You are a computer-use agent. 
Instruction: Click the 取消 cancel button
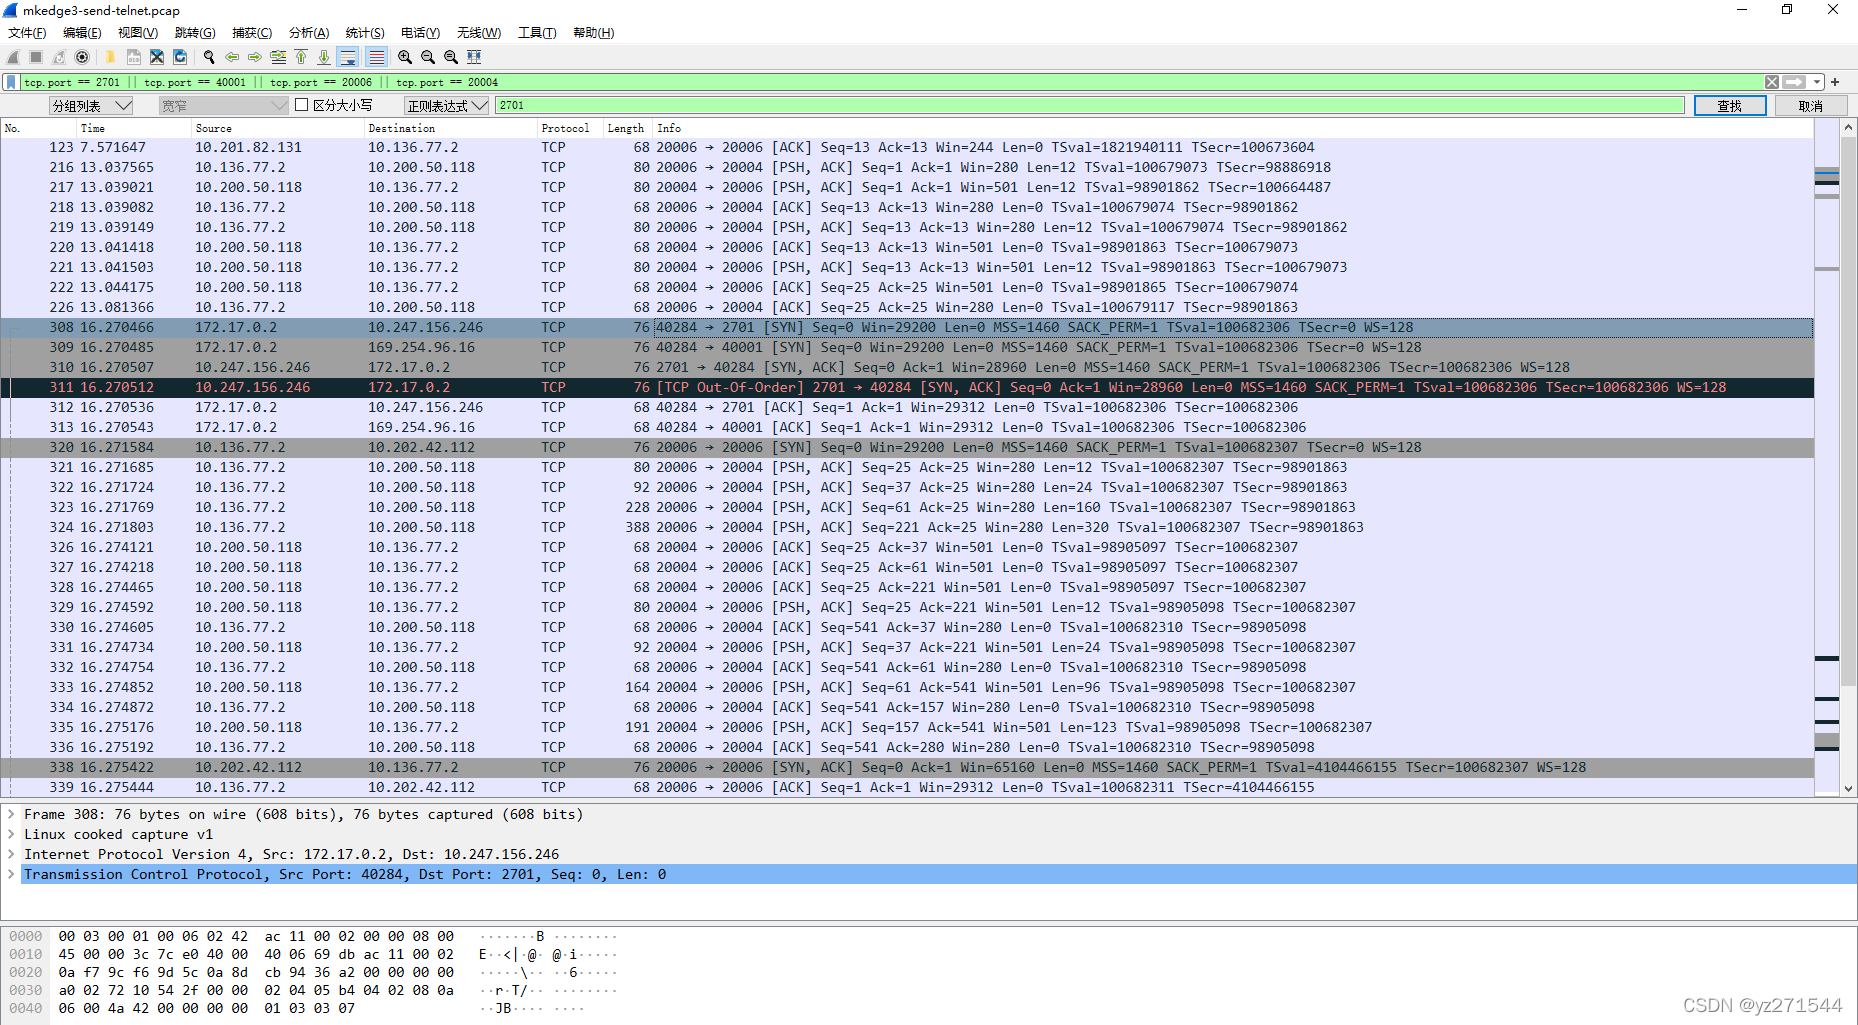pyautogui.click(x=1810, y=106)
